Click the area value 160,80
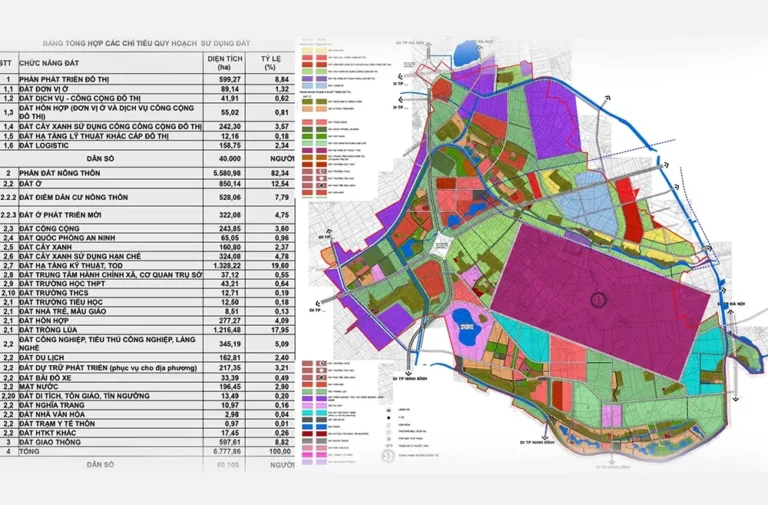Image resolution: width=768 pixels, height=505 pixels. (230, 247)
